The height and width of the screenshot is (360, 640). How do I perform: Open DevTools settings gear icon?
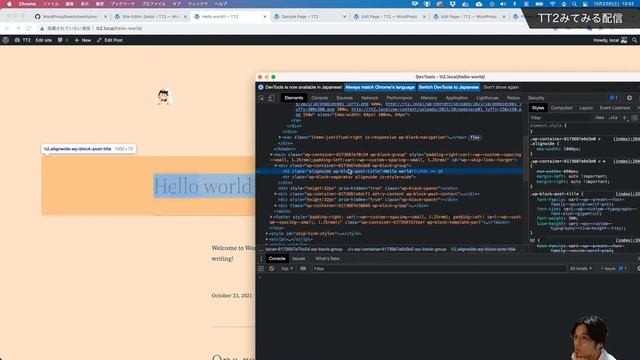[x=629, y=98]
